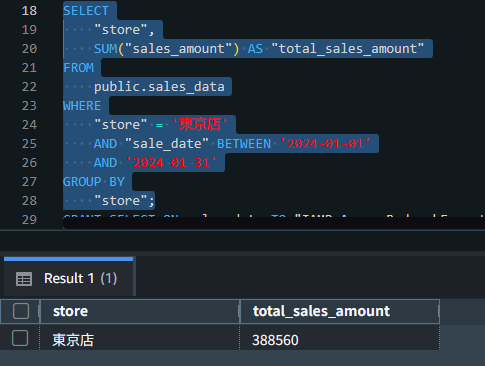The width and height of the screenshot is (485, 366).
Task: Click the '2024-01-01' date literal
Action: pos(325,144)
